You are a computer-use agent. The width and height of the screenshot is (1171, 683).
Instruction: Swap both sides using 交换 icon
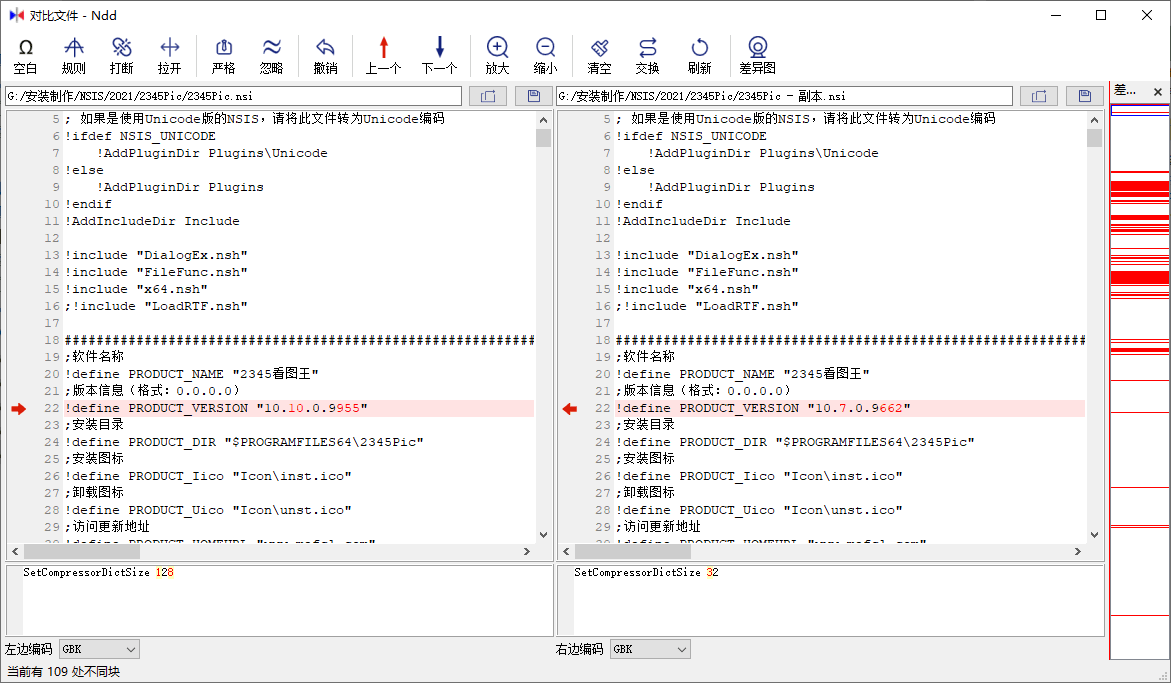pos(648,56)
